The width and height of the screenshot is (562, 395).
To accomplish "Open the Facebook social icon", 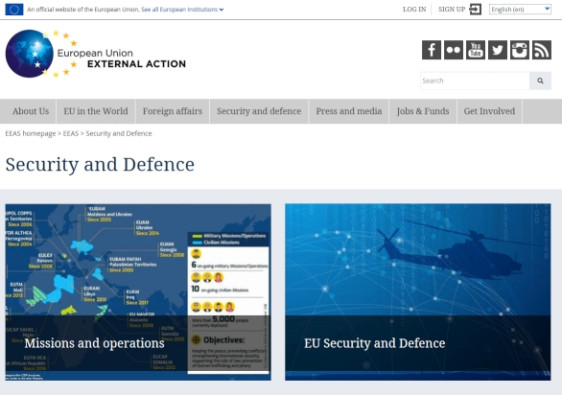I will (431, 50).
